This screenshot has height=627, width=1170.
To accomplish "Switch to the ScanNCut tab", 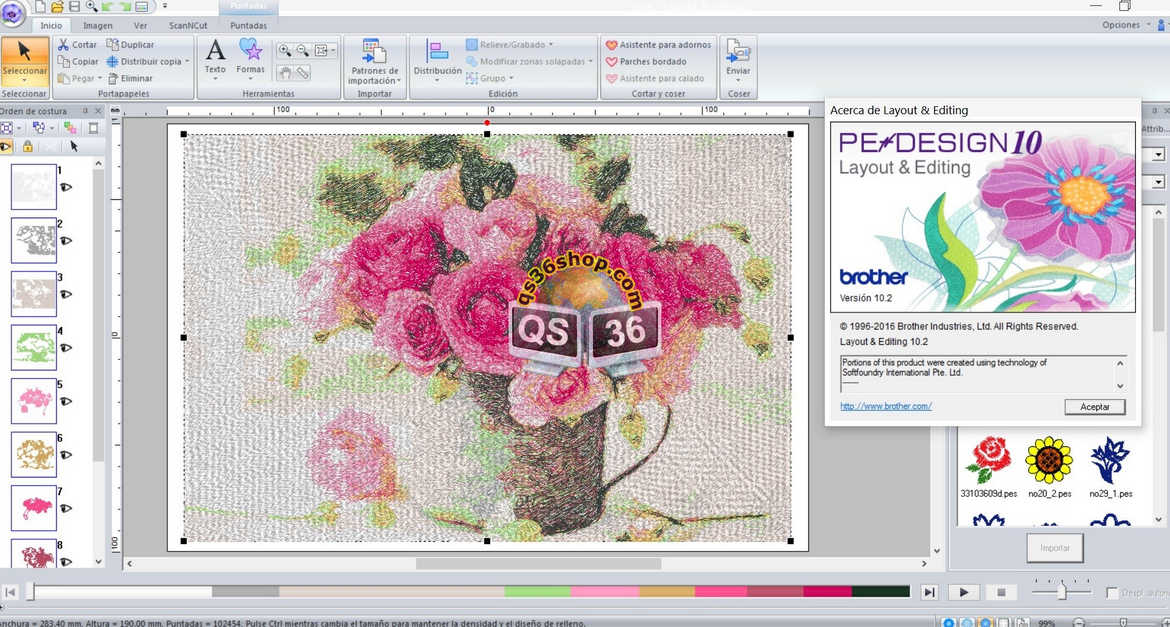I will [x=188, y=25].
